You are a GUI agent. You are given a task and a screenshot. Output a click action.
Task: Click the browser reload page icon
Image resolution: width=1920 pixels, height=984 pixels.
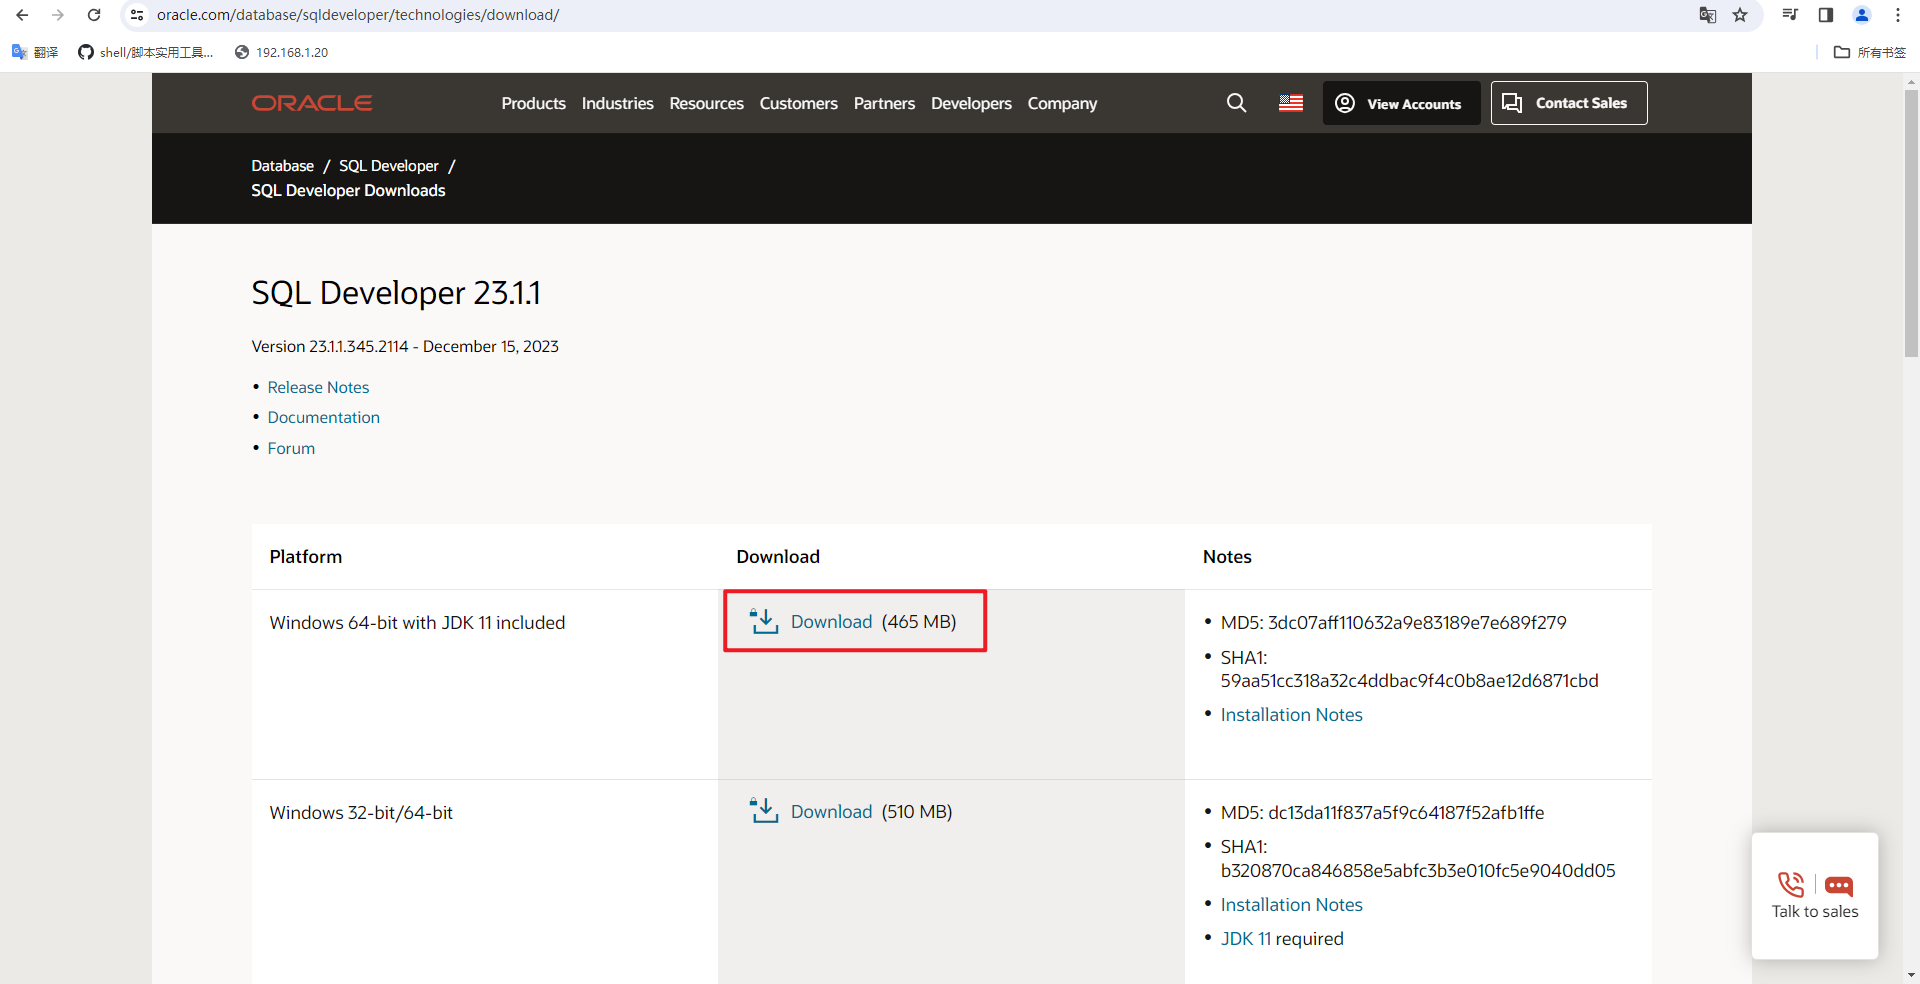pos(94,15)
